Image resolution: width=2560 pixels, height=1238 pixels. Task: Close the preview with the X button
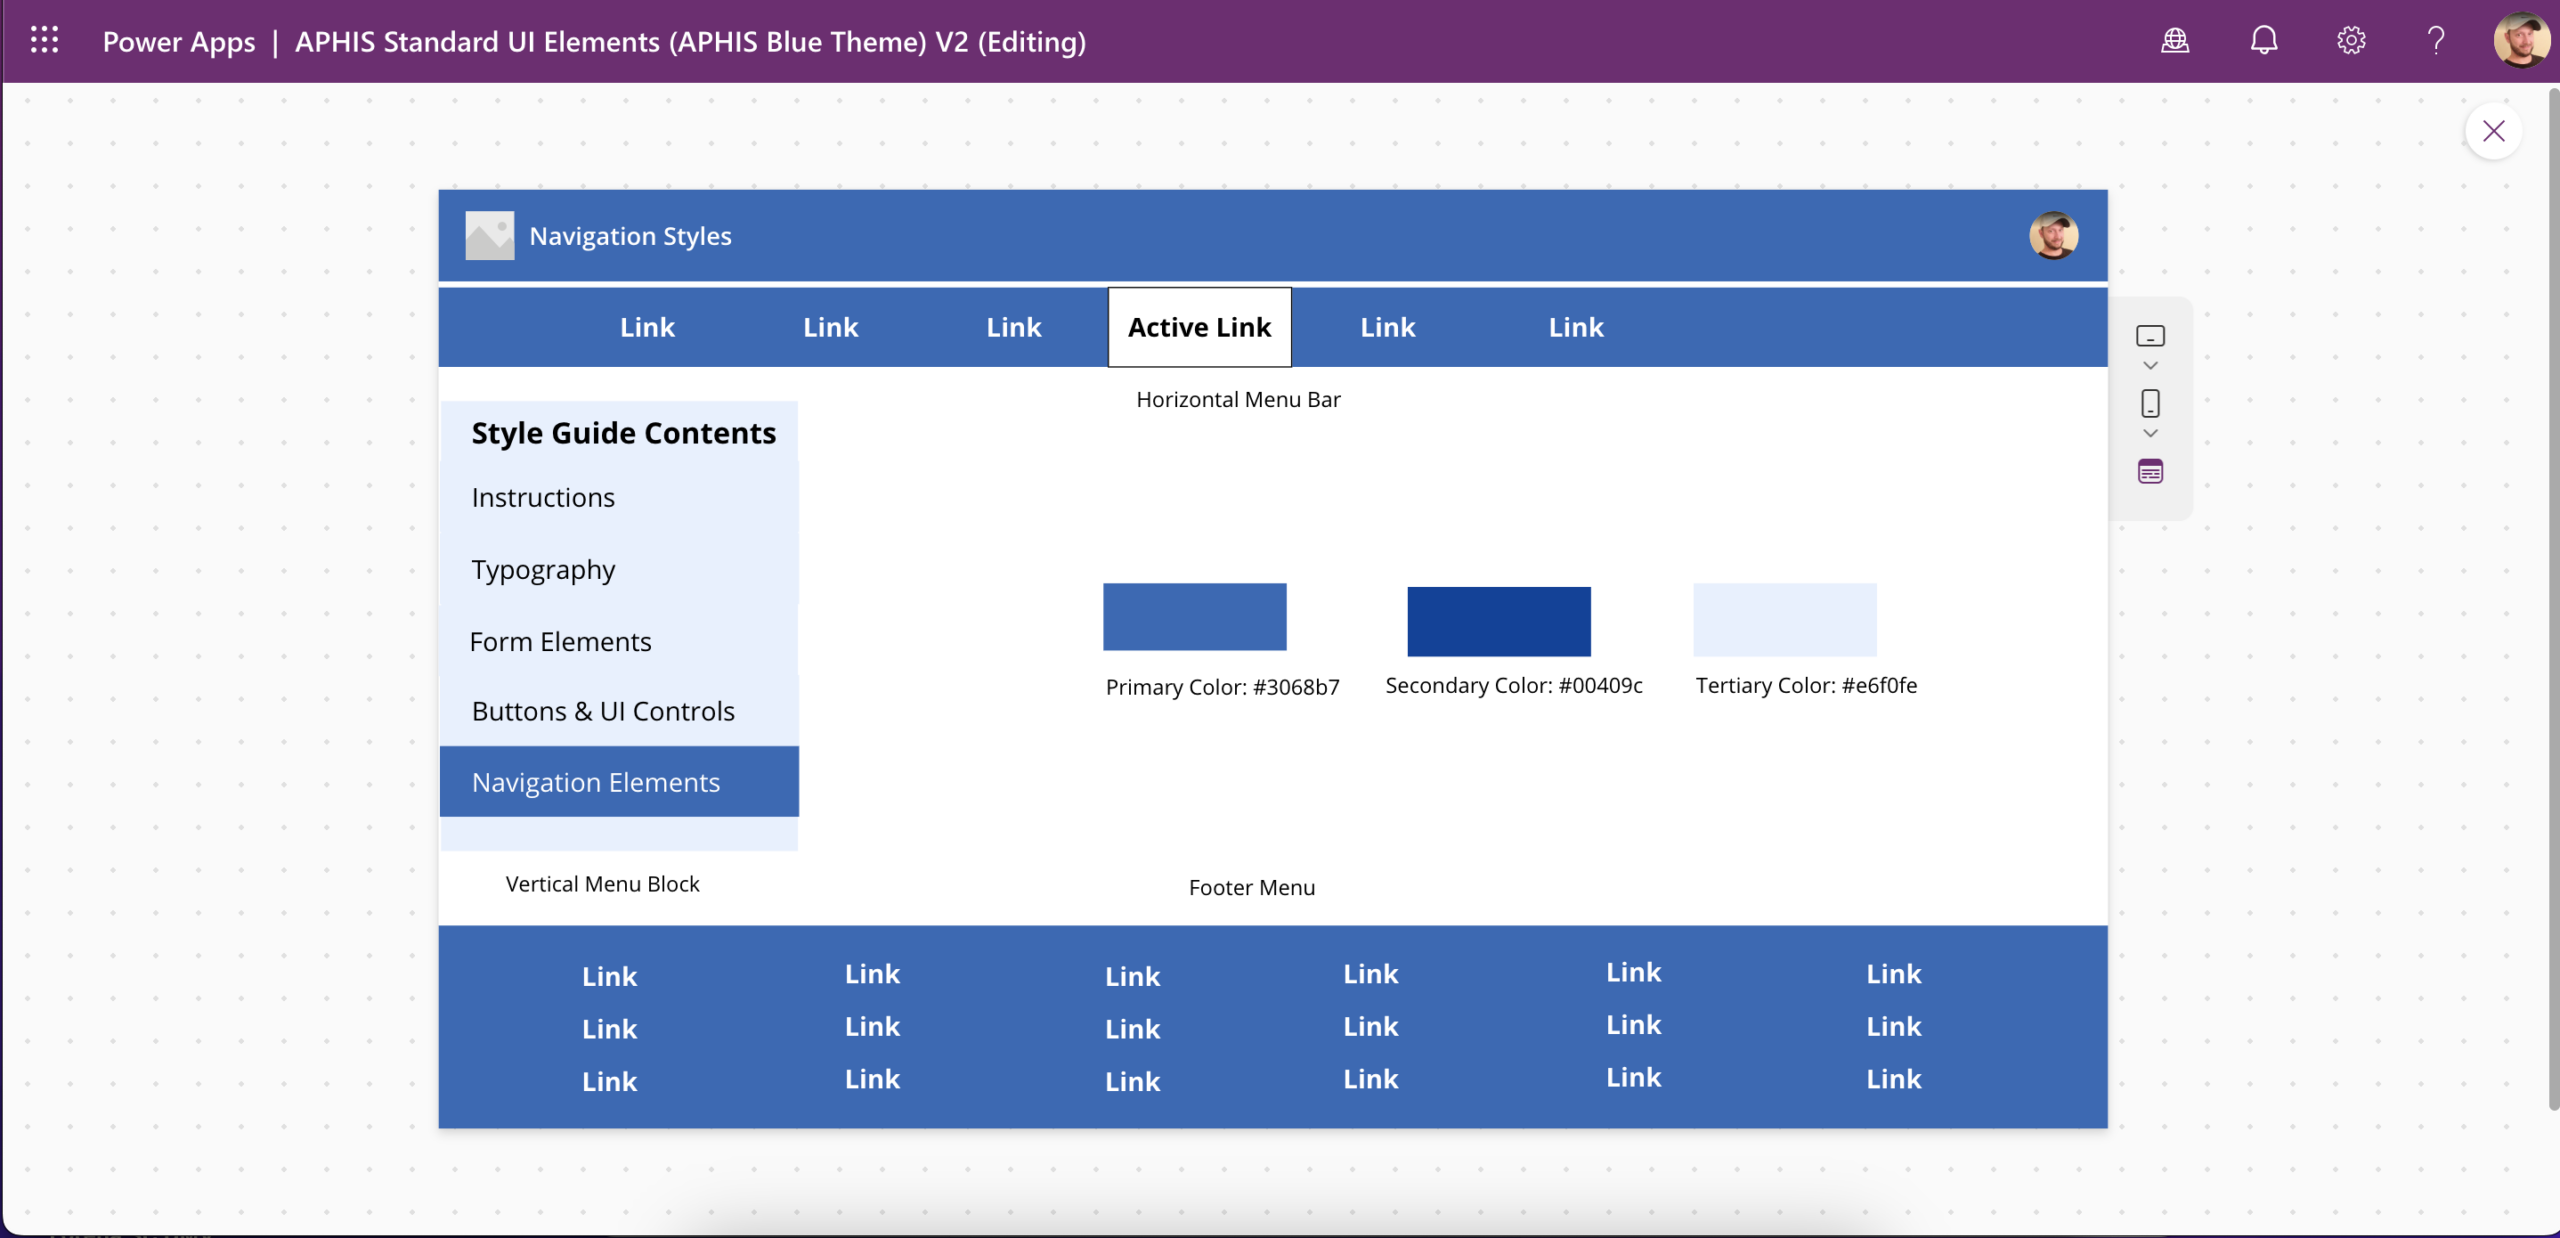[2493, 131]
